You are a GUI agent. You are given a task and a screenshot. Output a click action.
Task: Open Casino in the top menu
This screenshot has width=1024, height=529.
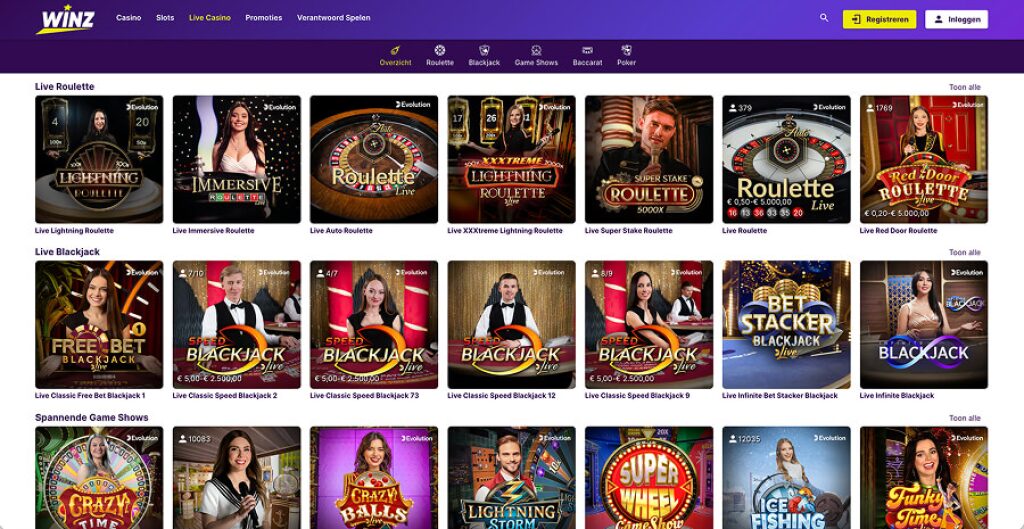129,18
